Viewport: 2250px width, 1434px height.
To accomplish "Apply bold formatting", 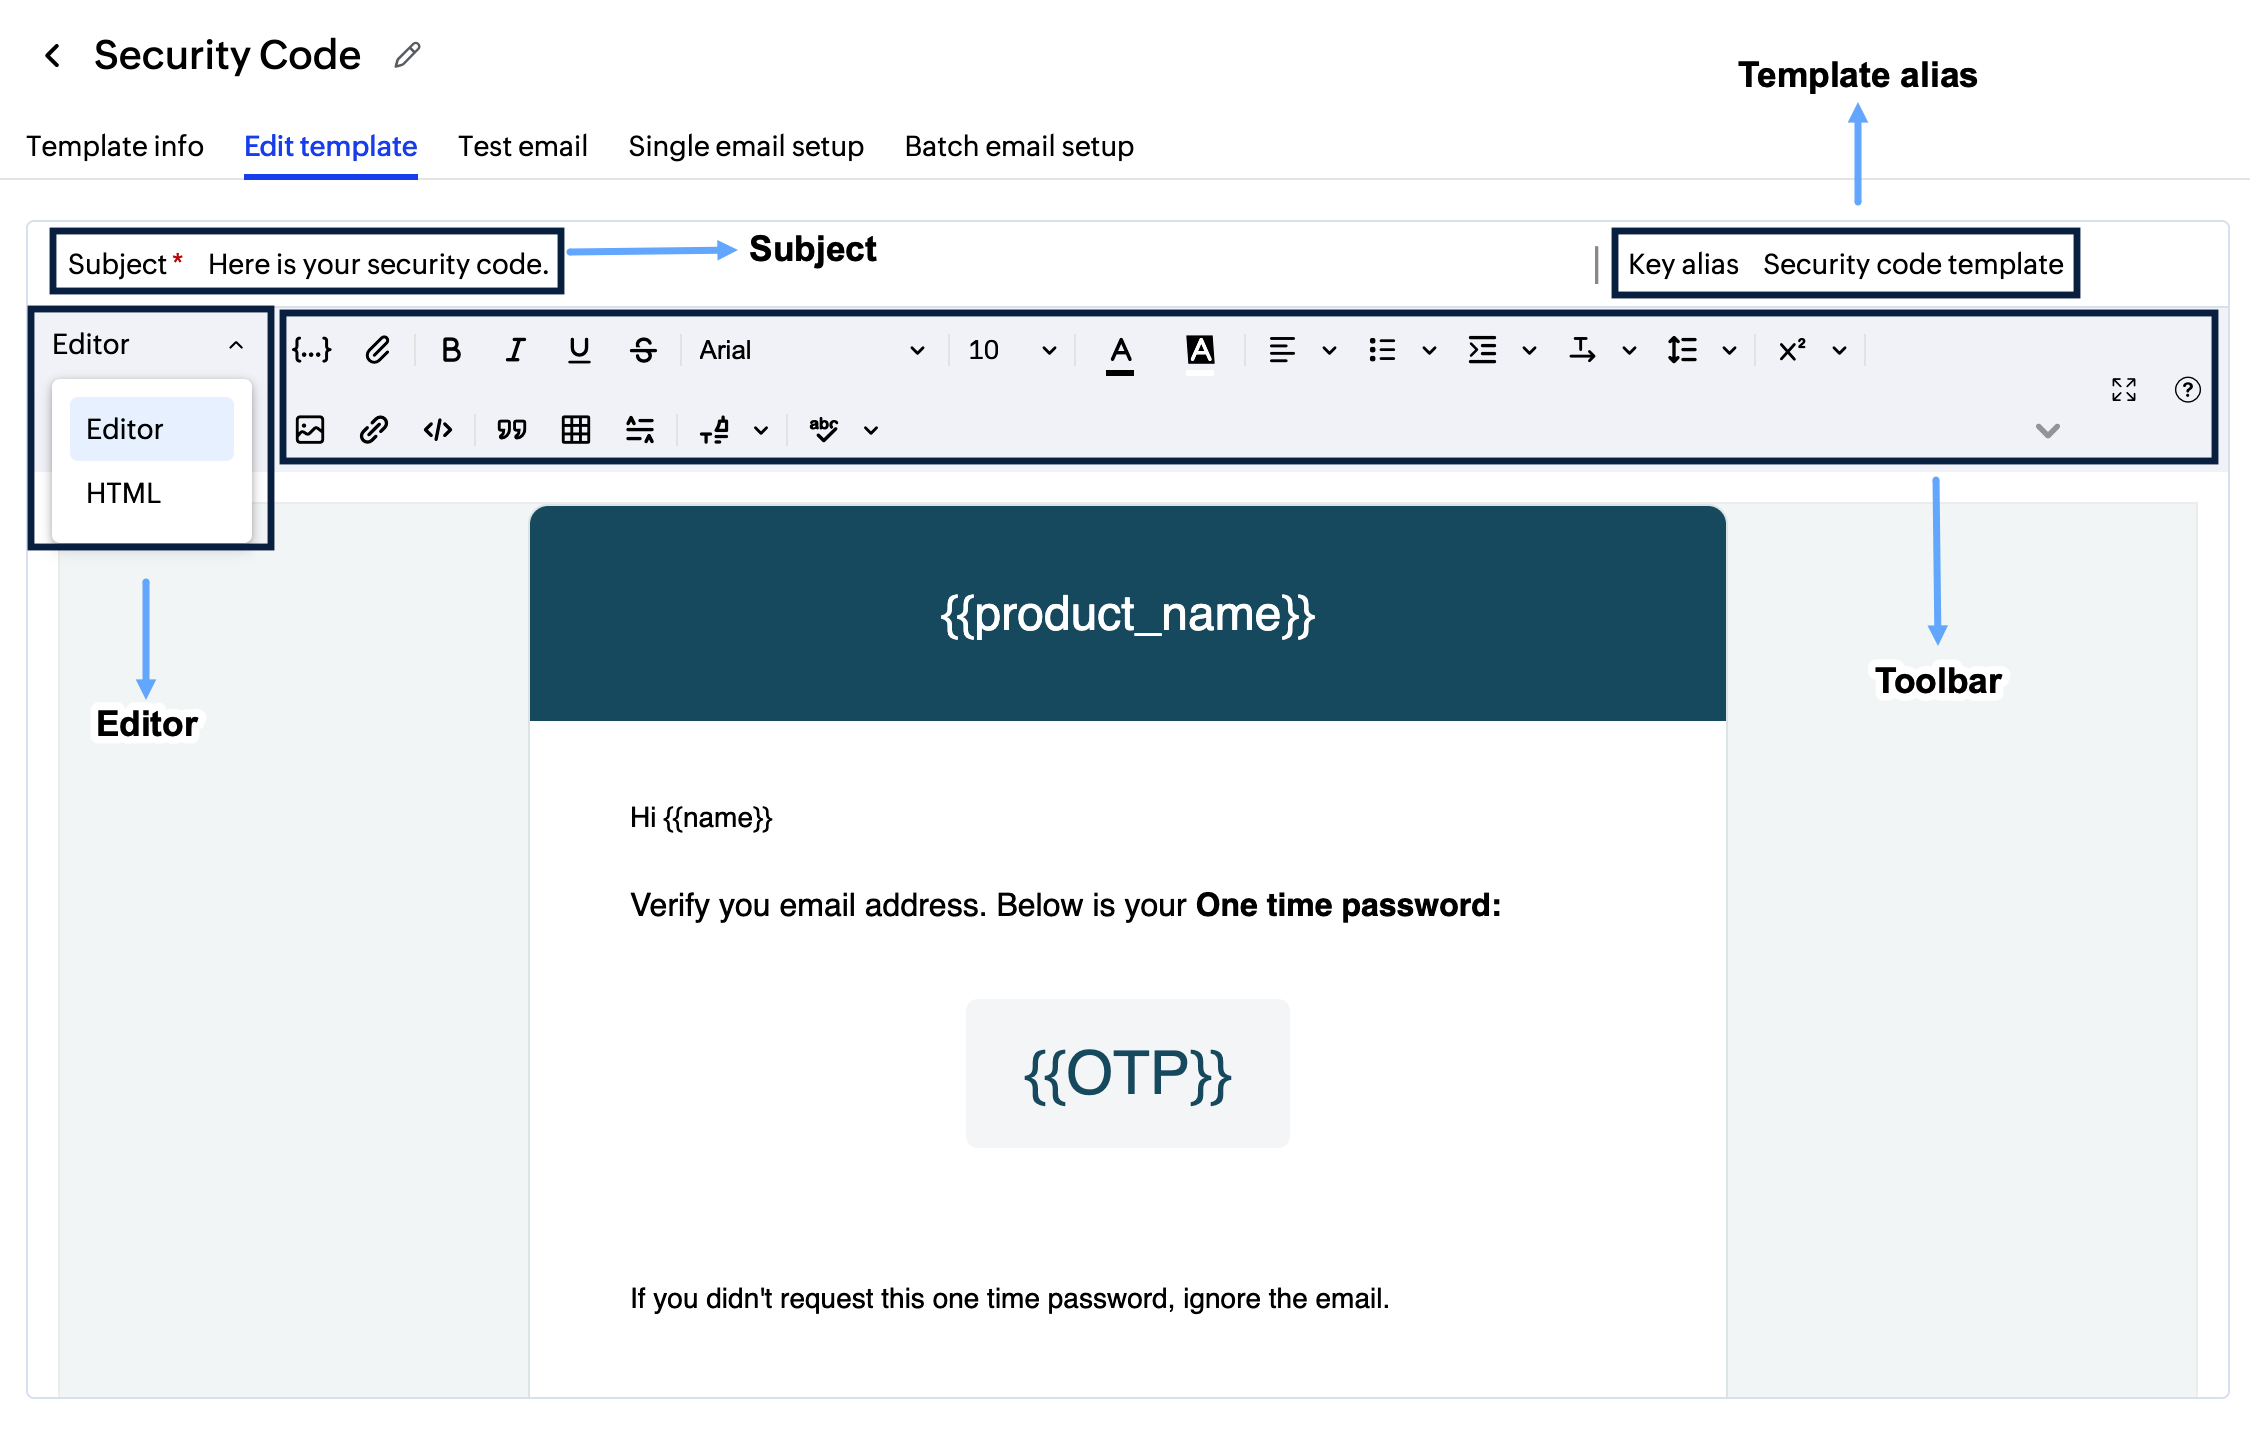I will 451,349.
